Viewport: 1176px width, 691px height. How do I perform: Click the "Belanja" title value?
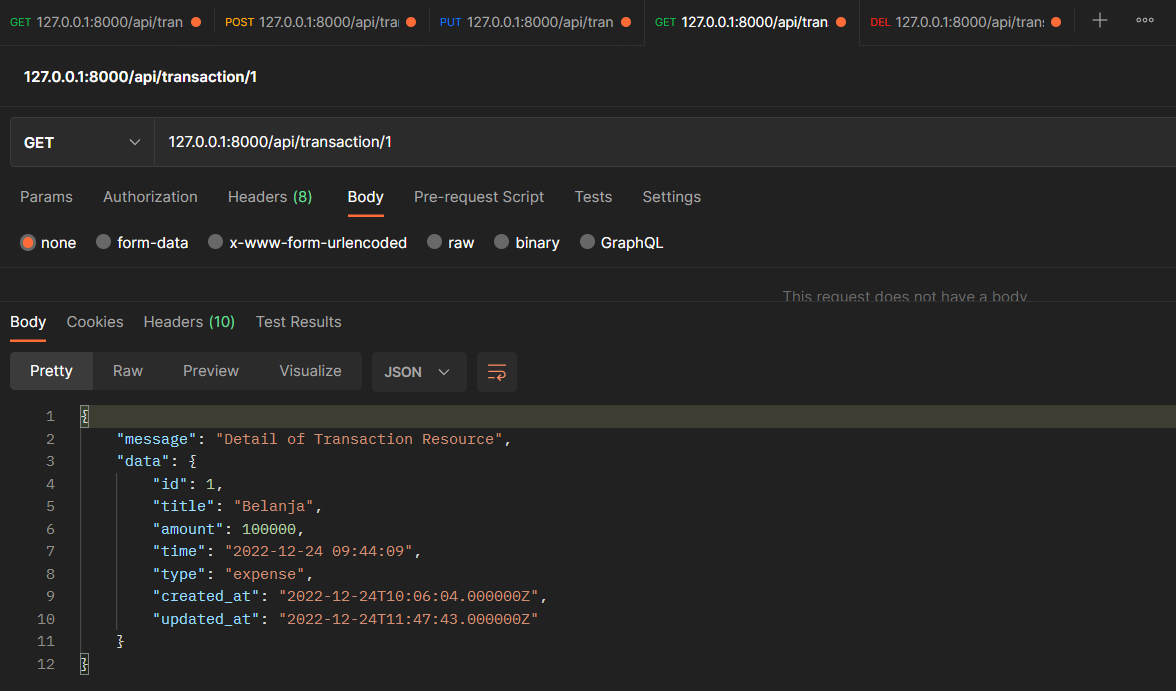[x=273, y=506]
